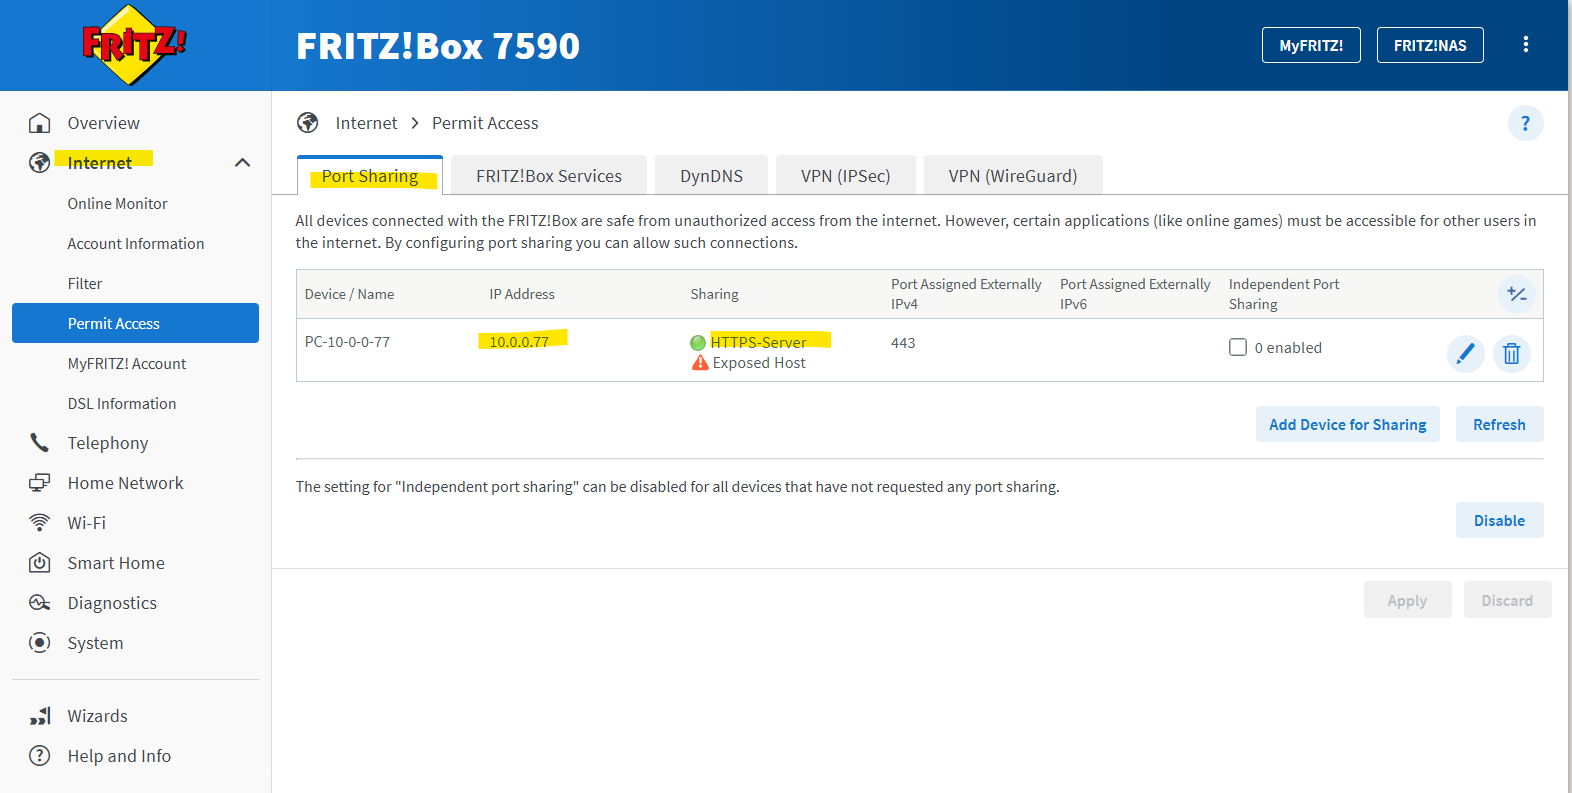The image size is (1572, 793).
Task: Delete the PC-10-0-0-77 sharing entry
Action: click(x=1512, y=353)
